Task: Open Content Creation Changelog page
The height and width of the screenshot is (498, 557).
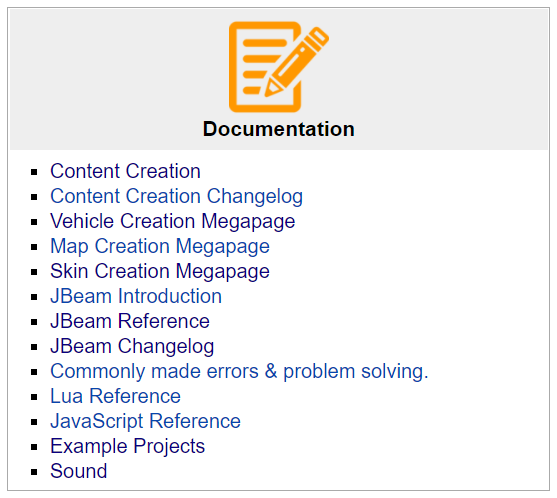Action: click(177, 196)
